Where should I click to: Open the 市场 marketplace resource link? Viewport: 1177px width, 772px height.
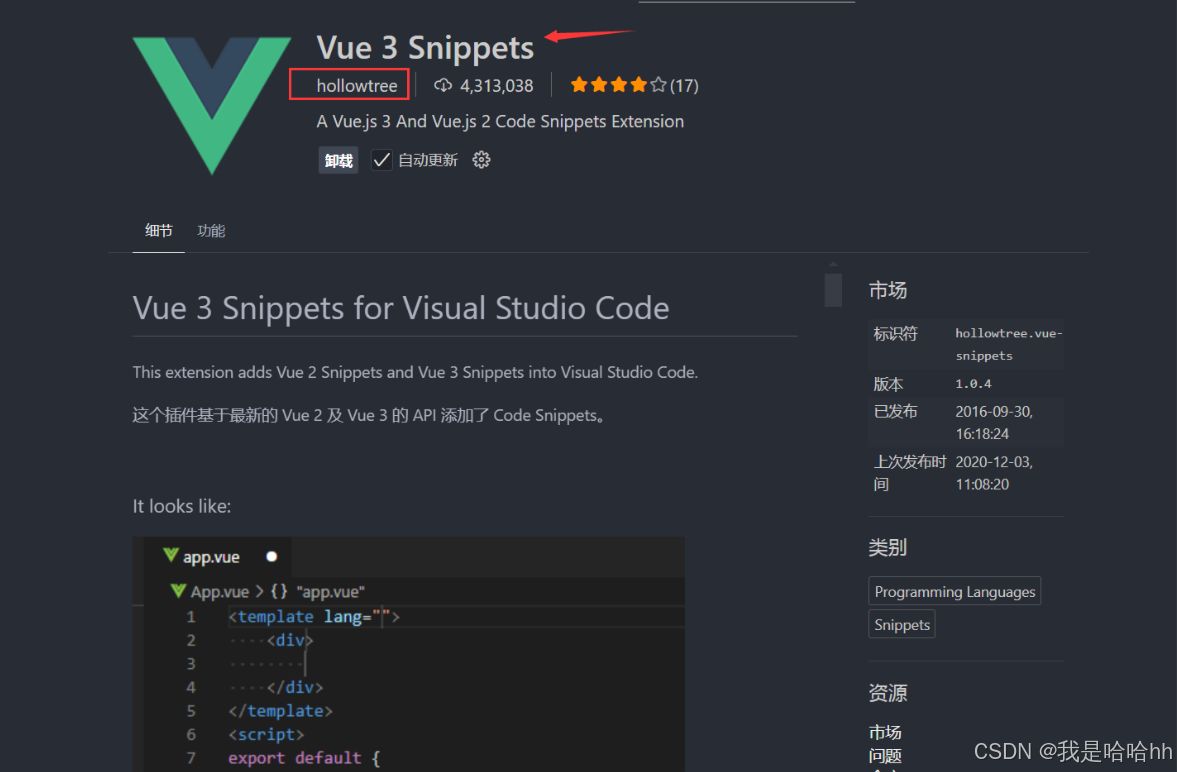[885, 732]
